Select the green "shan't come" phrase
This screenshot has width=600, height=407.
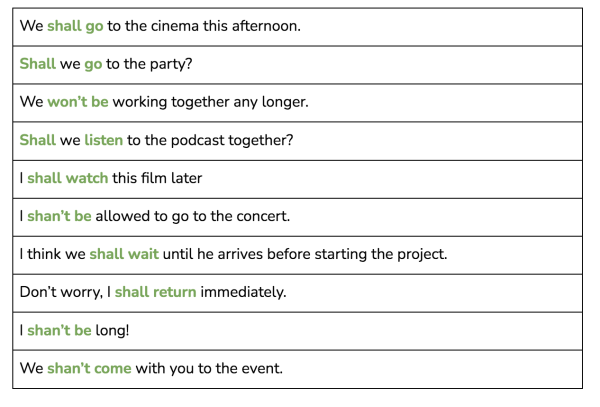pos(89,368)
